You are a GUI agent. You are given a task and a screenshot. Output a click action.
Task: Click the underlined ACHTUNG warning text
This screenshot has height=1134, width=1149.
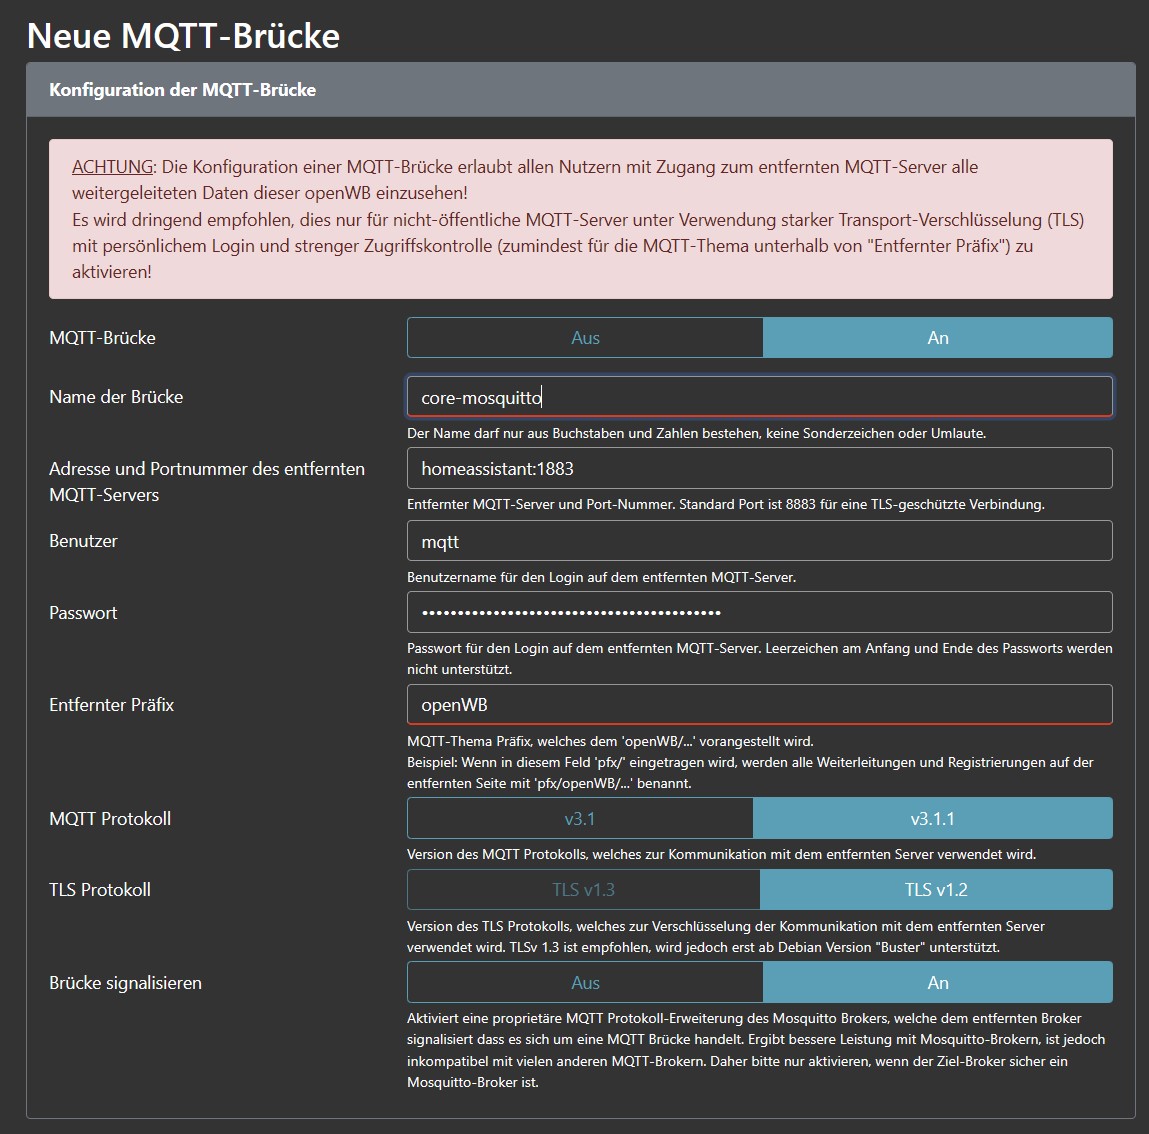(x=113, y=167)
